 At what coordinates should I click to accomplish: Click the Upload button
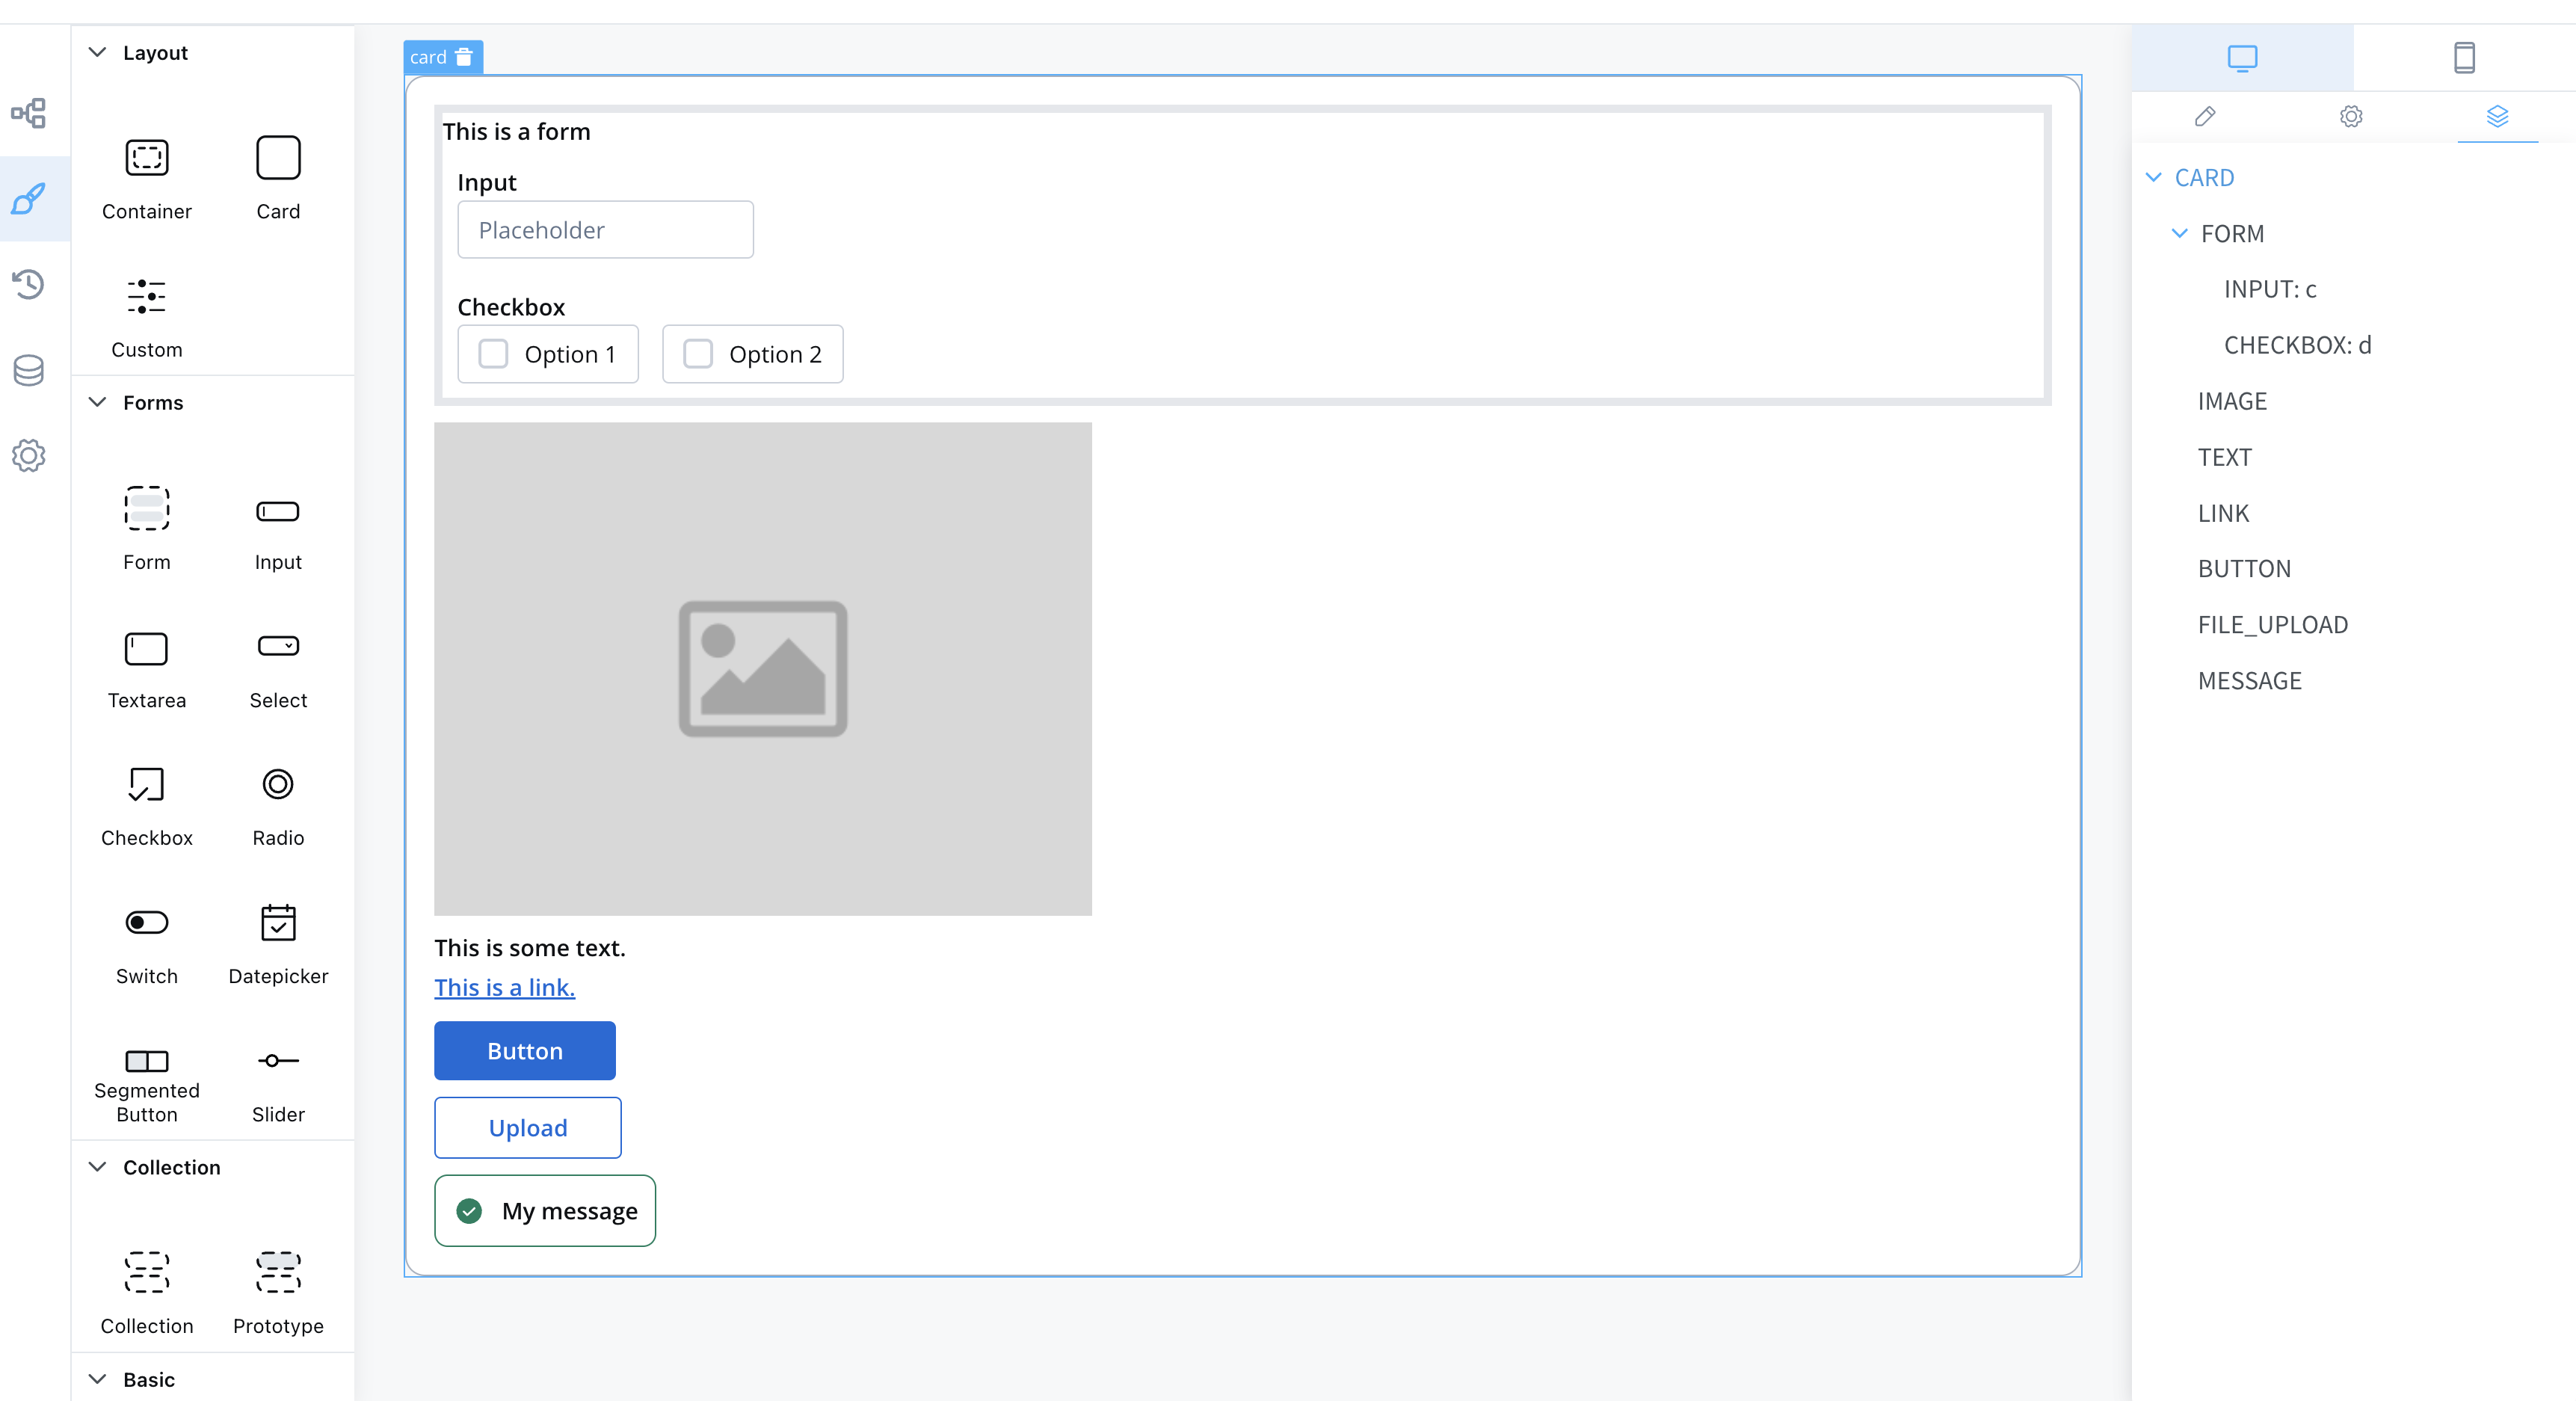[x=528, y=1127]
